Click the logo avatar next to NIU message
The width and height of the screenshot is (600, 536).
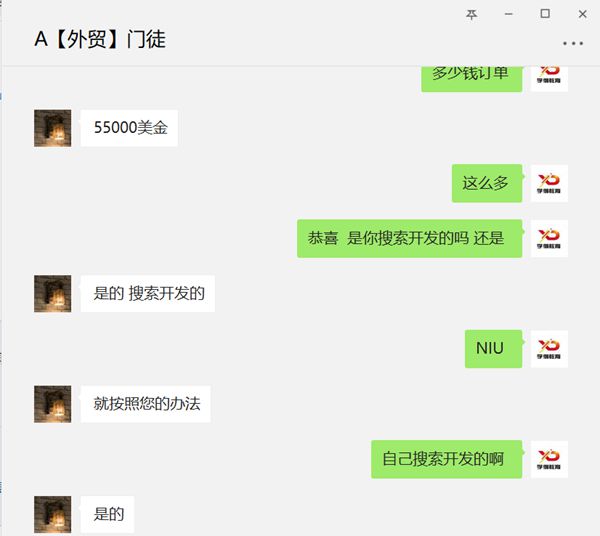click(549, 349)
